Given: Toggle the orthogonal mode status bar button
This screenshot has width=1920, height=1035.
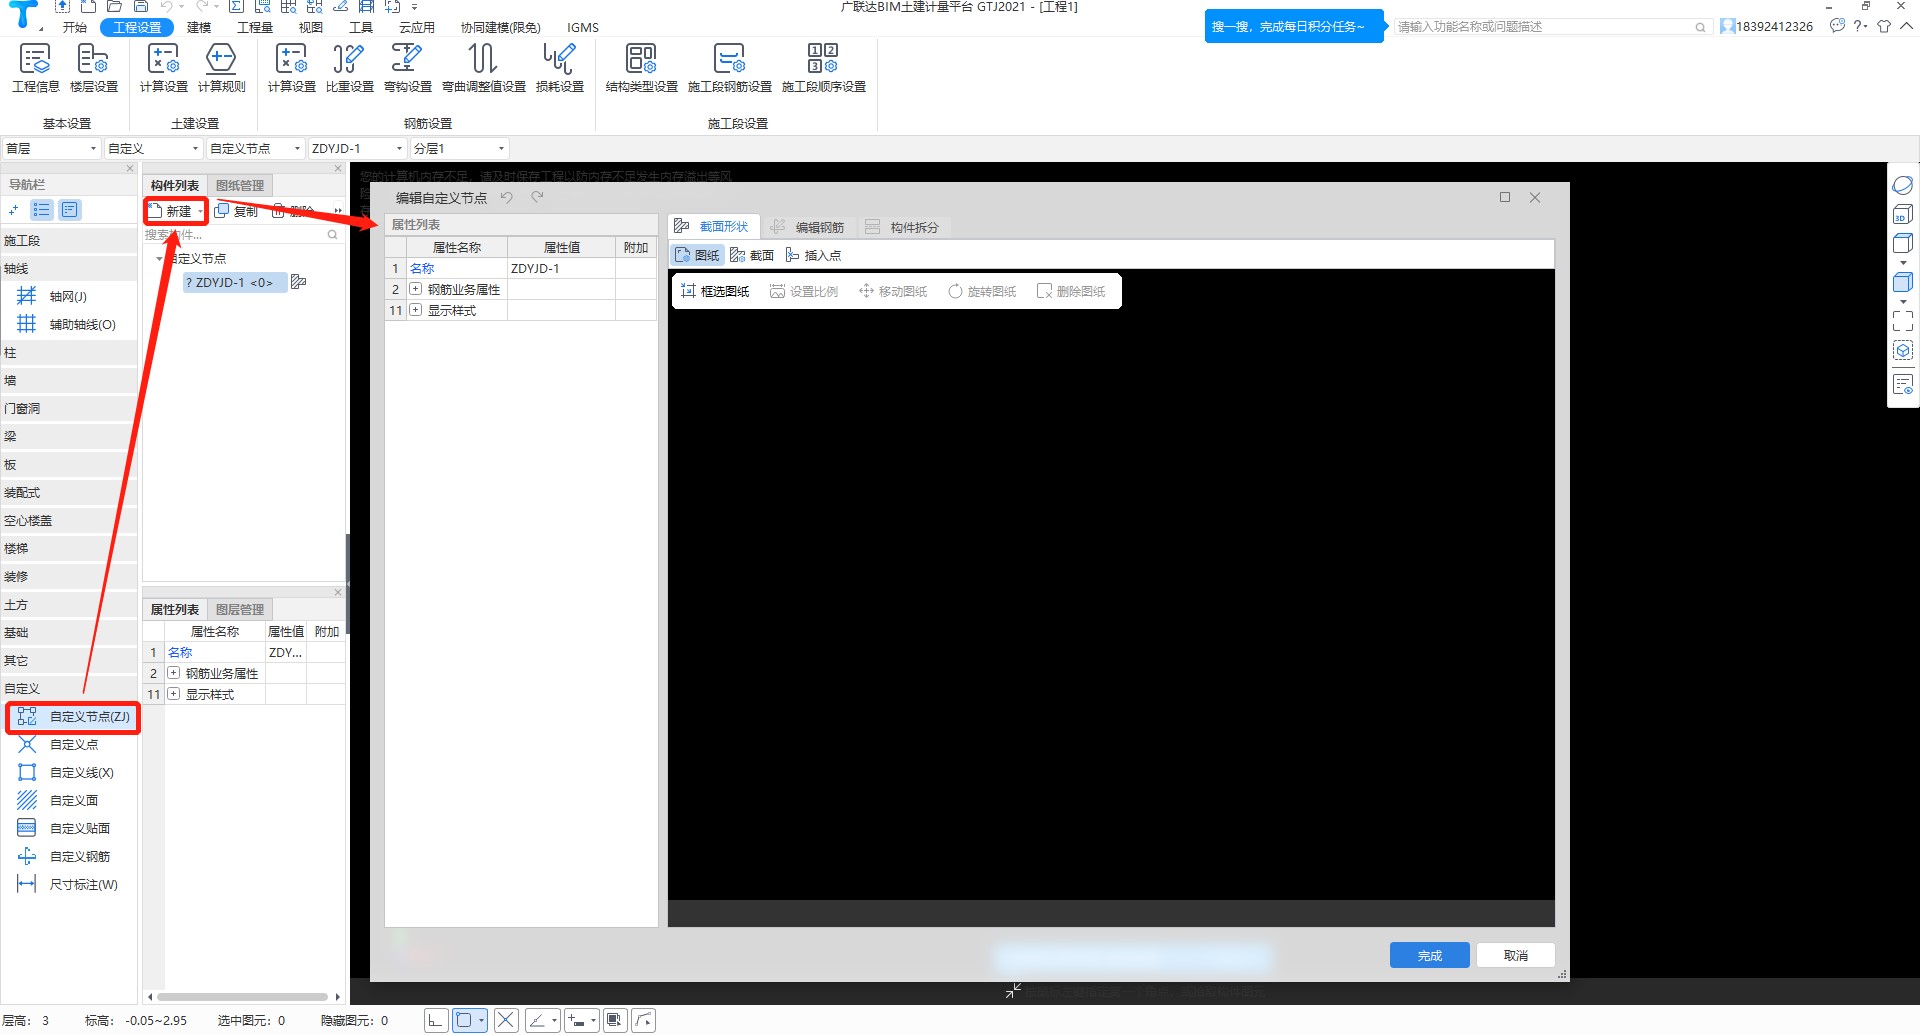Looking at the screenshot, I should 435,1020.
